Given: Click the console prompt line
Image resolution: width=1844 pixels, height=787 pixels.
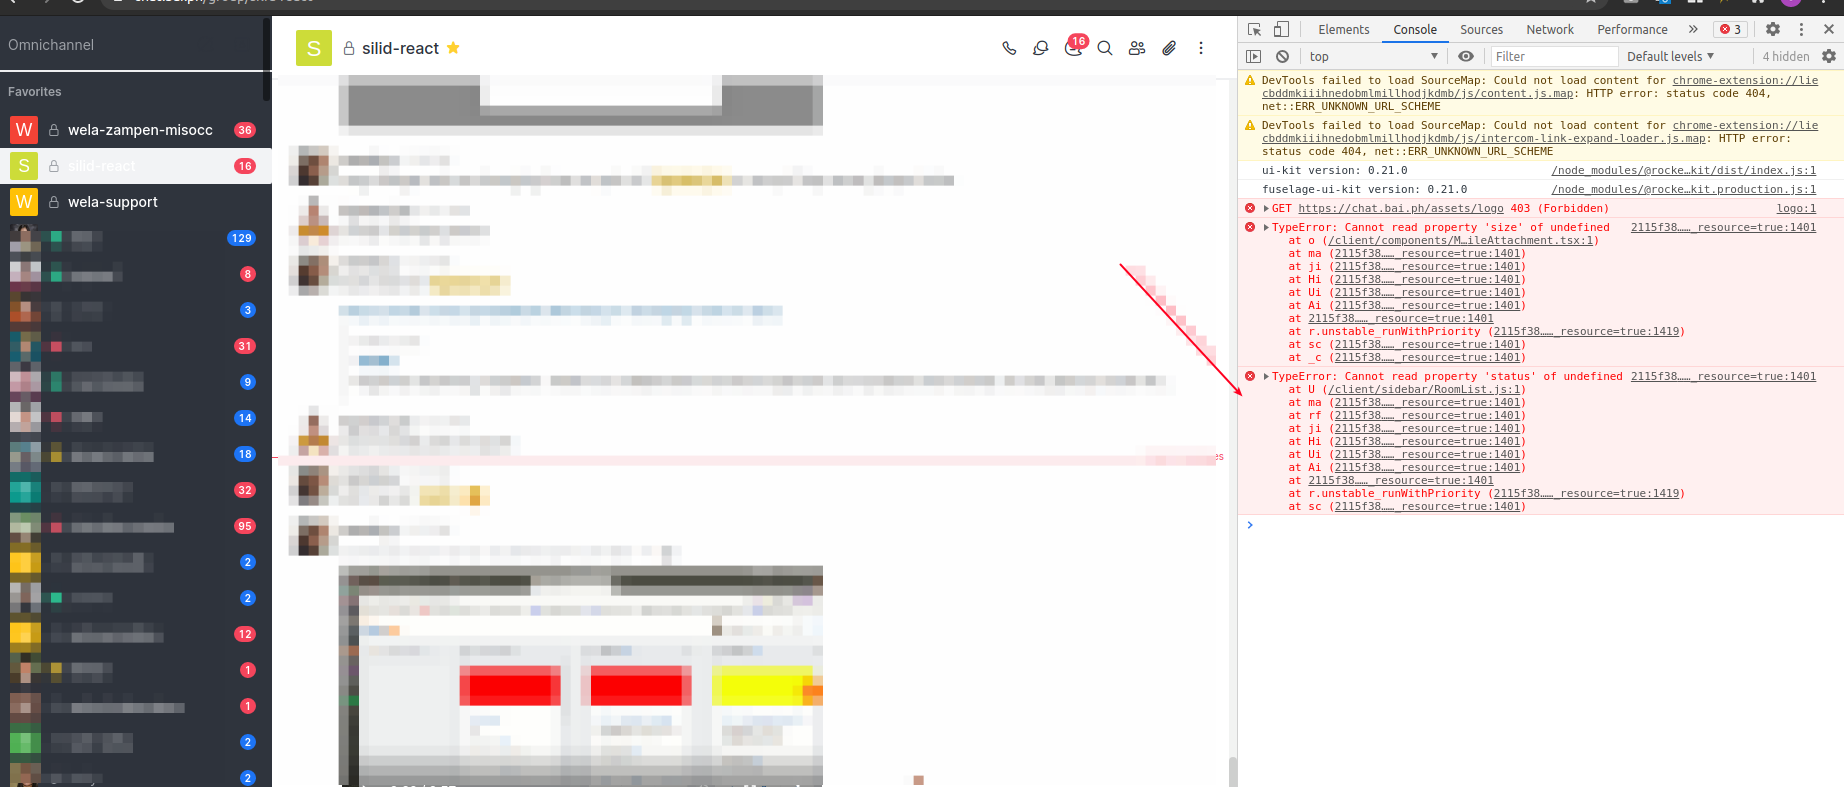Looking at the screenshot, I should tap(1540, 525).
